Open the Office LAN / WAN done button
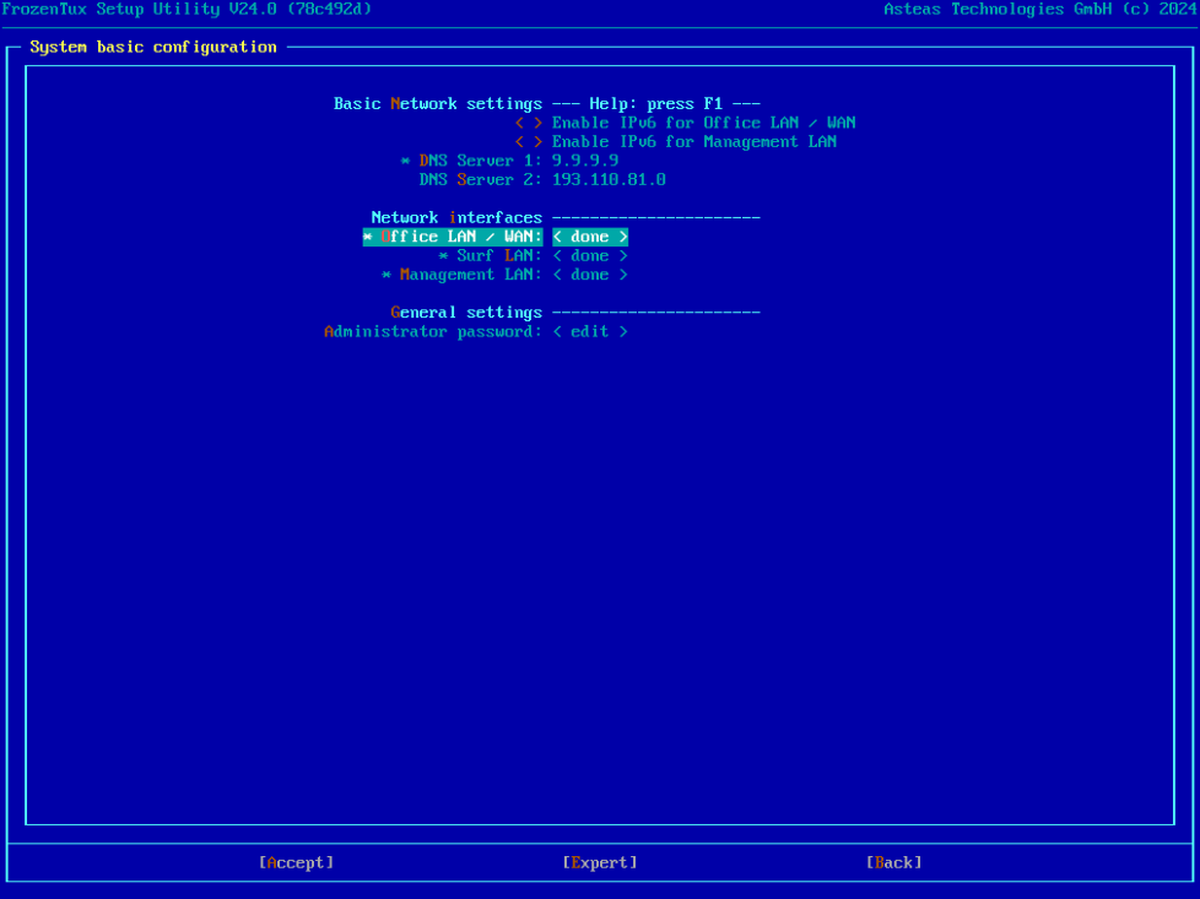This screenshot has width=1200, height=899. 590,237
